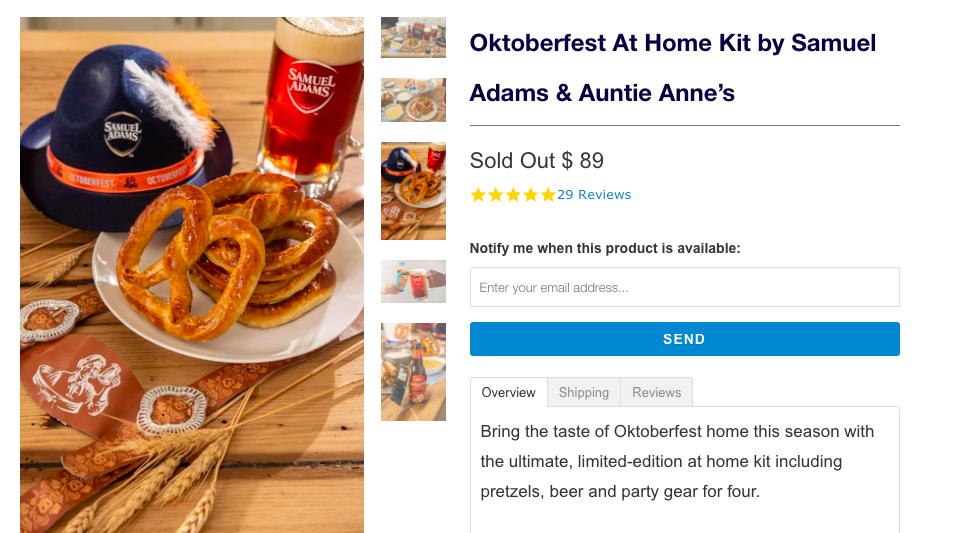This screenshot has width=974, height=533.
Task: Open the Shipping tab
Action: pos(584,393)
